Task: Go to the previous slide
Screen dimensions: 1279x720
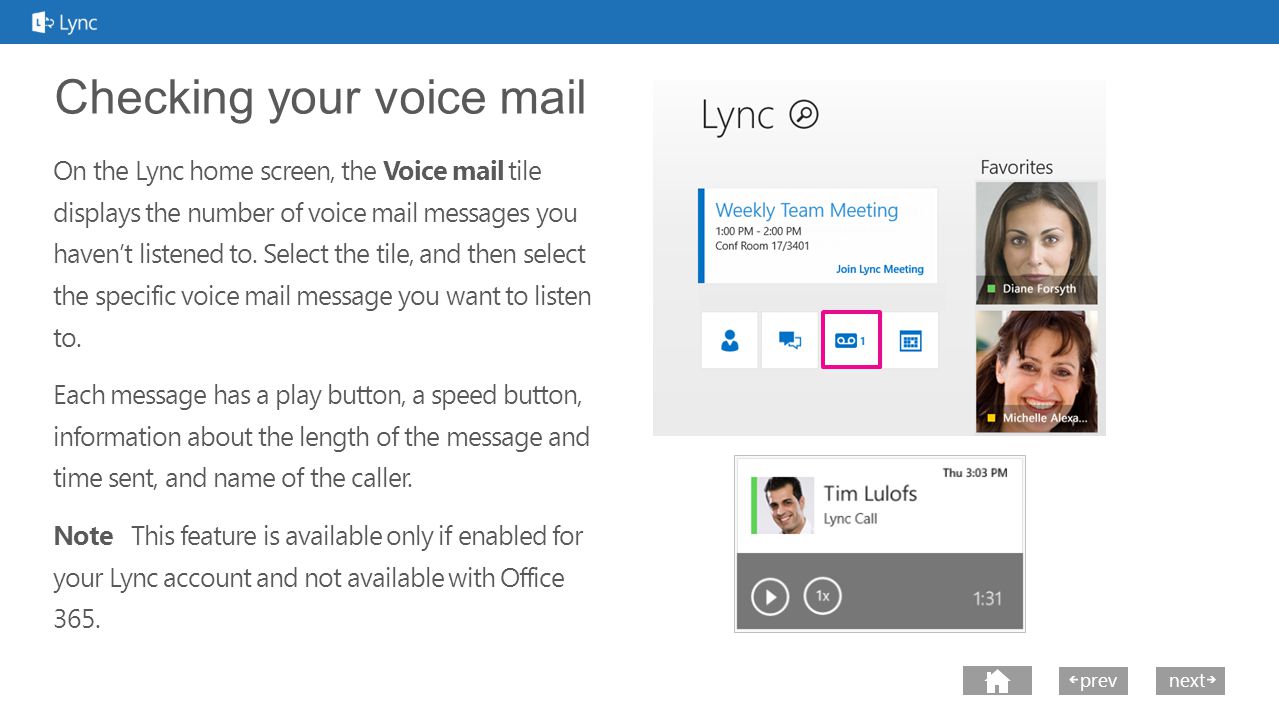Action: [x=1093, y=681]
